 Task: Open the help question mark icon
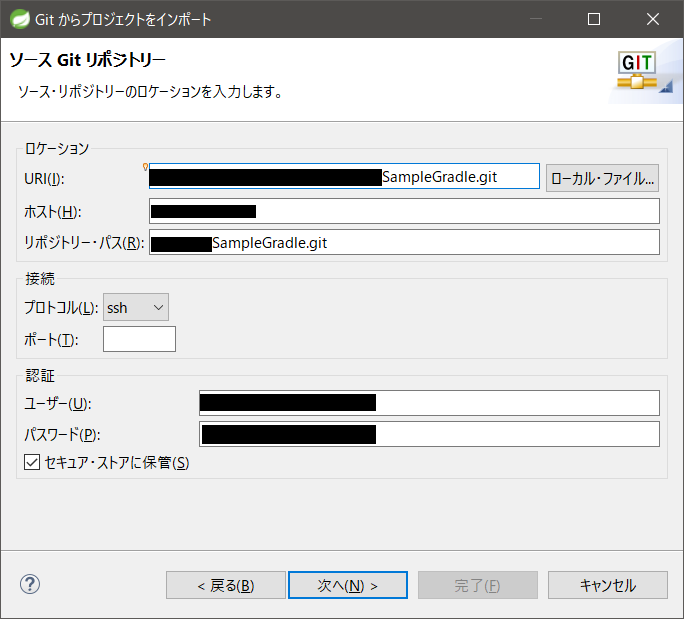click(x=30, y=584)
